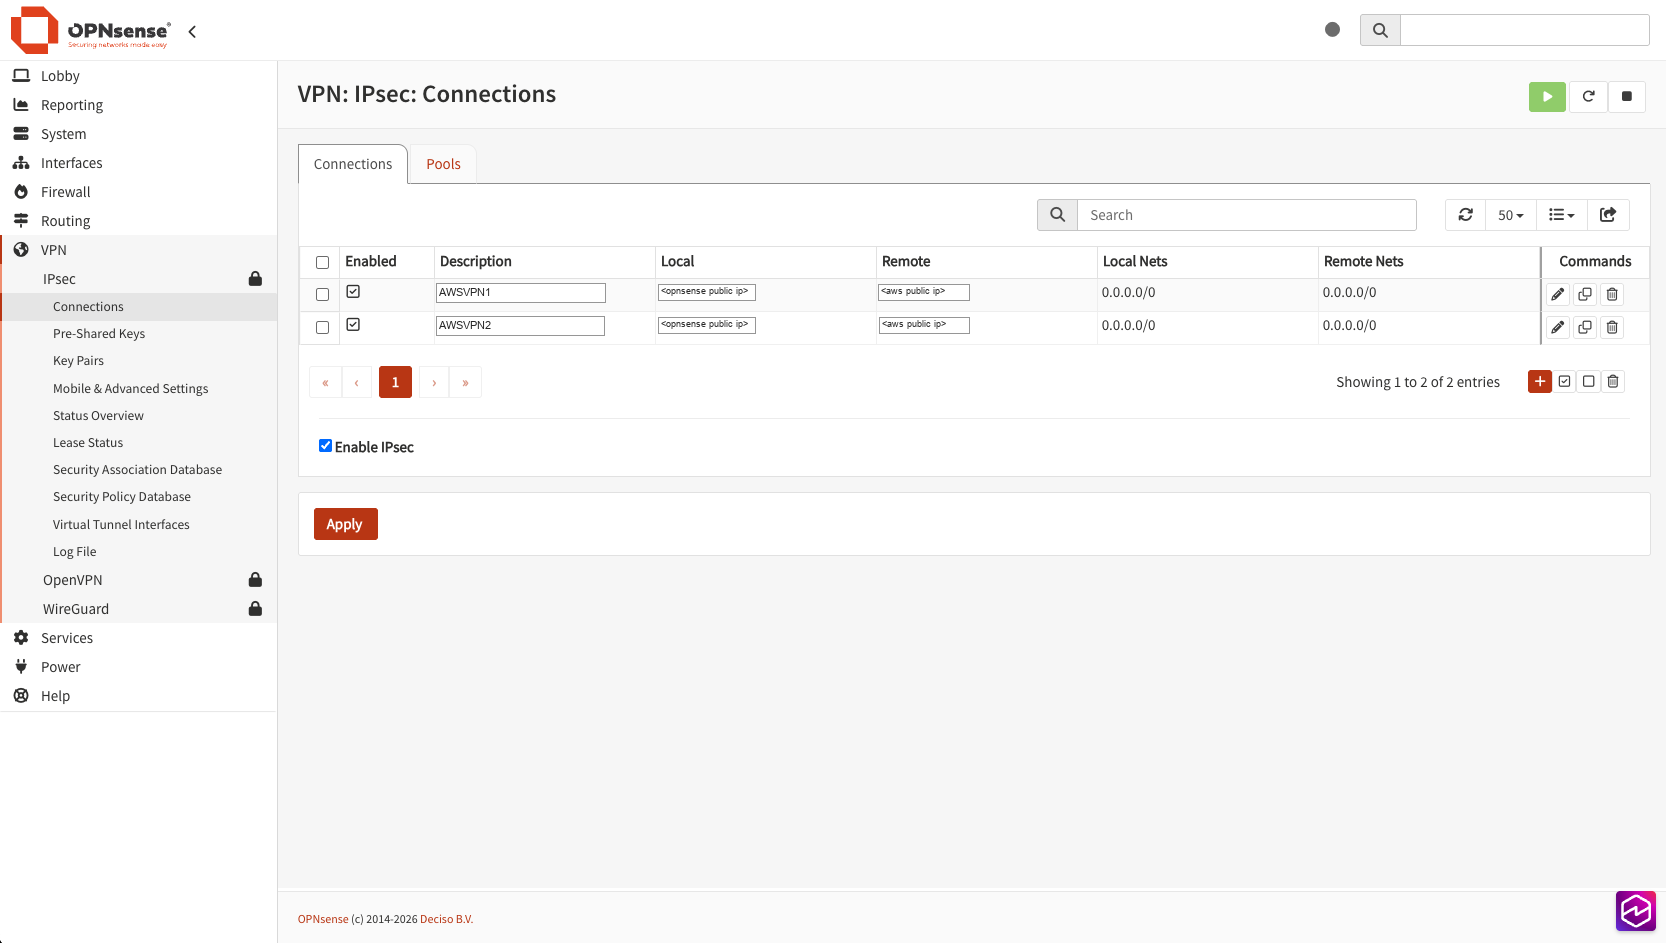Expand the Interfaces menu

pos(139,163)
